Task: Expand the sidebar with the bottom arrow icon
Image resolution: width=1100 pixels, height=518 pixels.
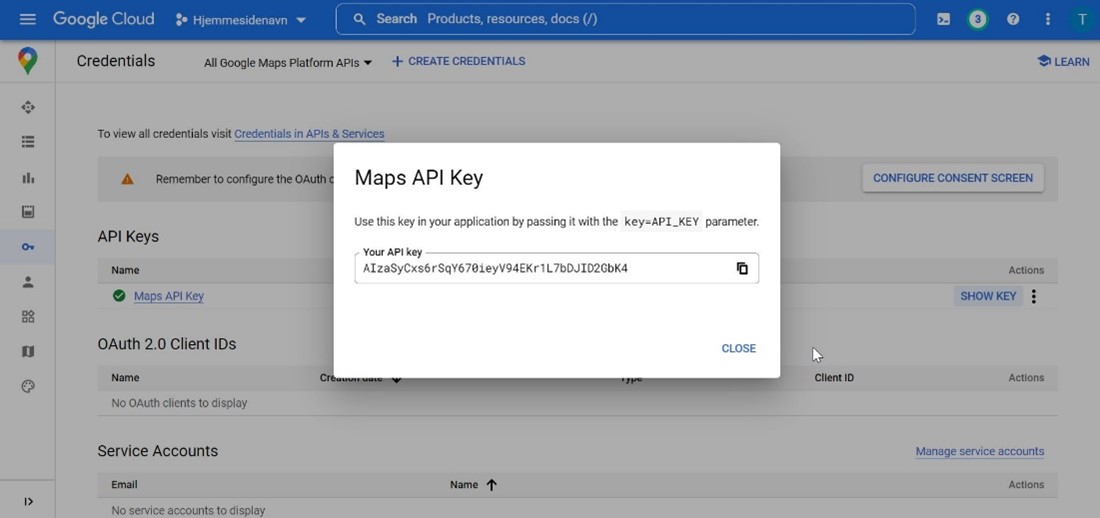Action: [x=28, y=501]
